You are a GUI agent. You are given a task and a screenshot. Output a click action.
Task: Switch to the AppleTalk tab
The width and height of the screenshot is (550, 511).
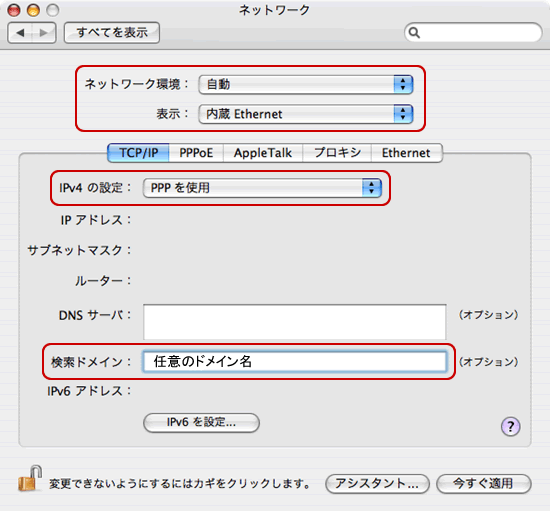click(263, 153)
